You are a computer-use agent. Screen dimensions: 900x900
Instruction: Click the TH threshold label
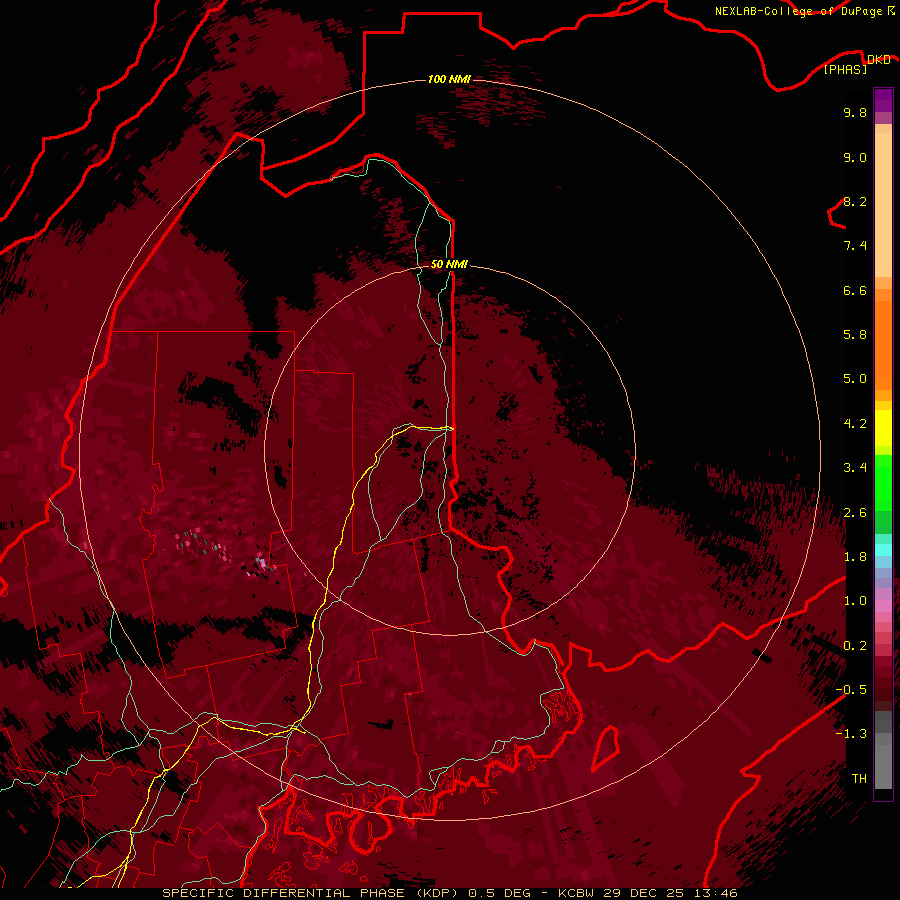[859, 779]
